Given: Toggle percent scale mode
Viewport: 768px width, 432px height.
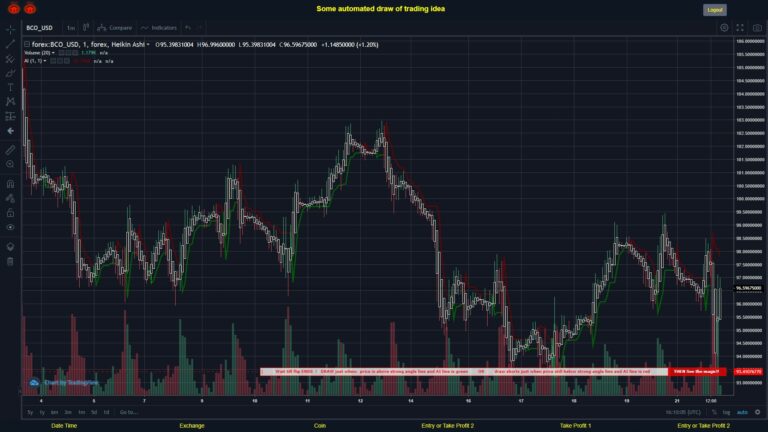Looking at the screenshot, I should point(714,412).
